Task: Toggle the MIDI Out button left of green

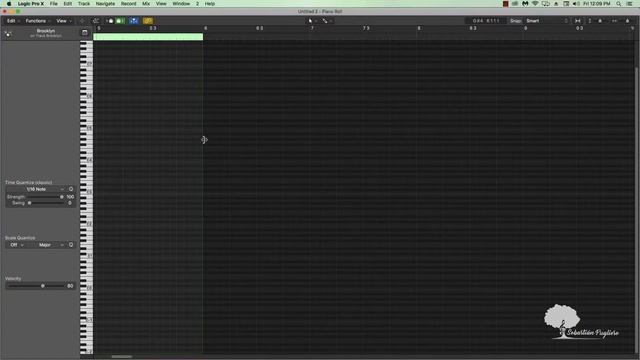Action: [x=110, y=21]
